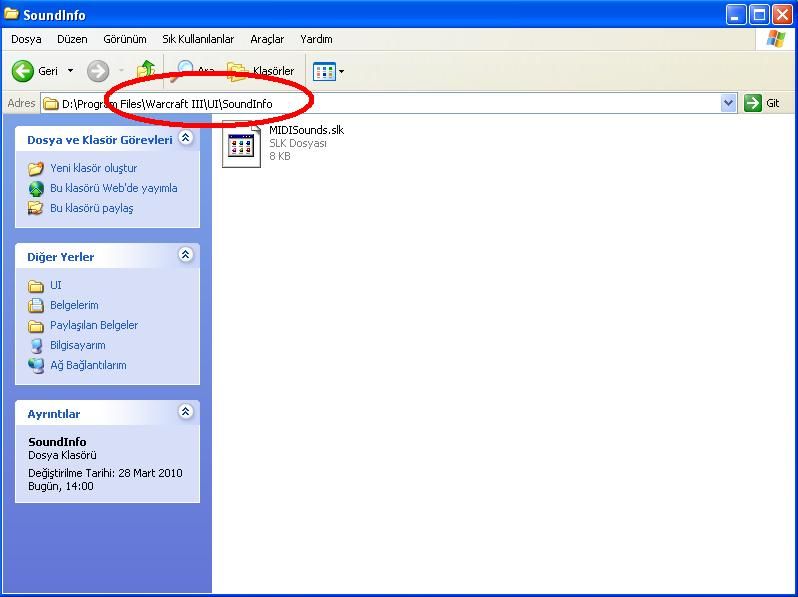Collapse the Diğer Yerler panel
The height and width of the screenshot is (597, 798).
[186, 254]
